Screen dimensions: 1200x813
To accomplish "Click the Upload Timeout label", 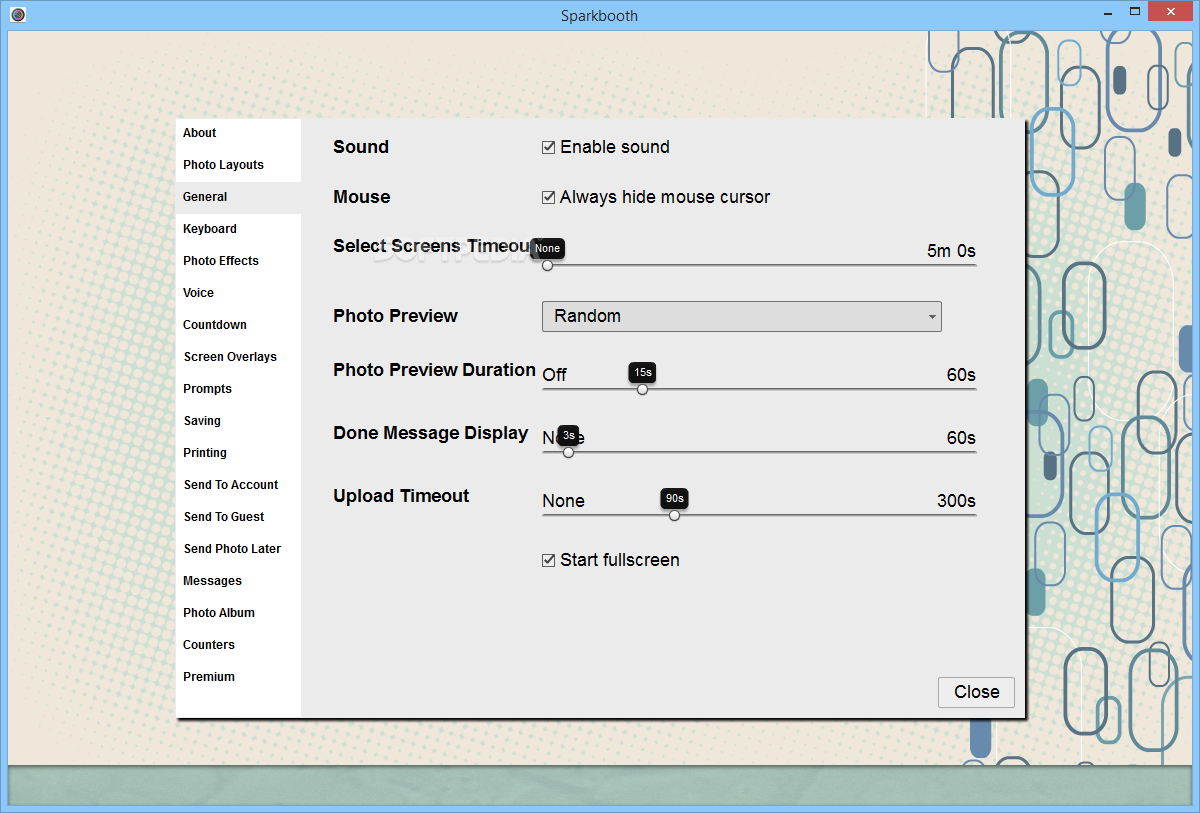I will 401,496.
